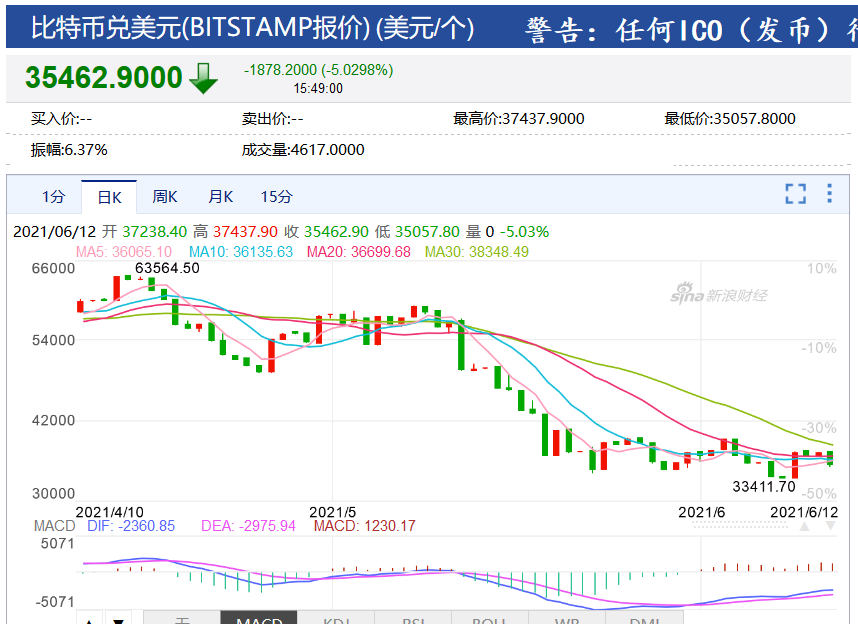Viewport: 858px width, 624px height.
Task: Open the full-screen chart view icon
Action: (x=795, y=194)
